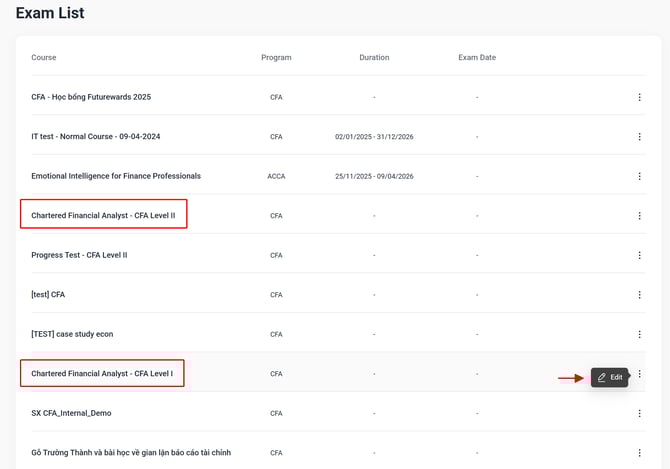Viewport: 670px width, 469px height.
Task: Open options menu for Gỗ Trường Thành row
Action: tap(639, 452)
